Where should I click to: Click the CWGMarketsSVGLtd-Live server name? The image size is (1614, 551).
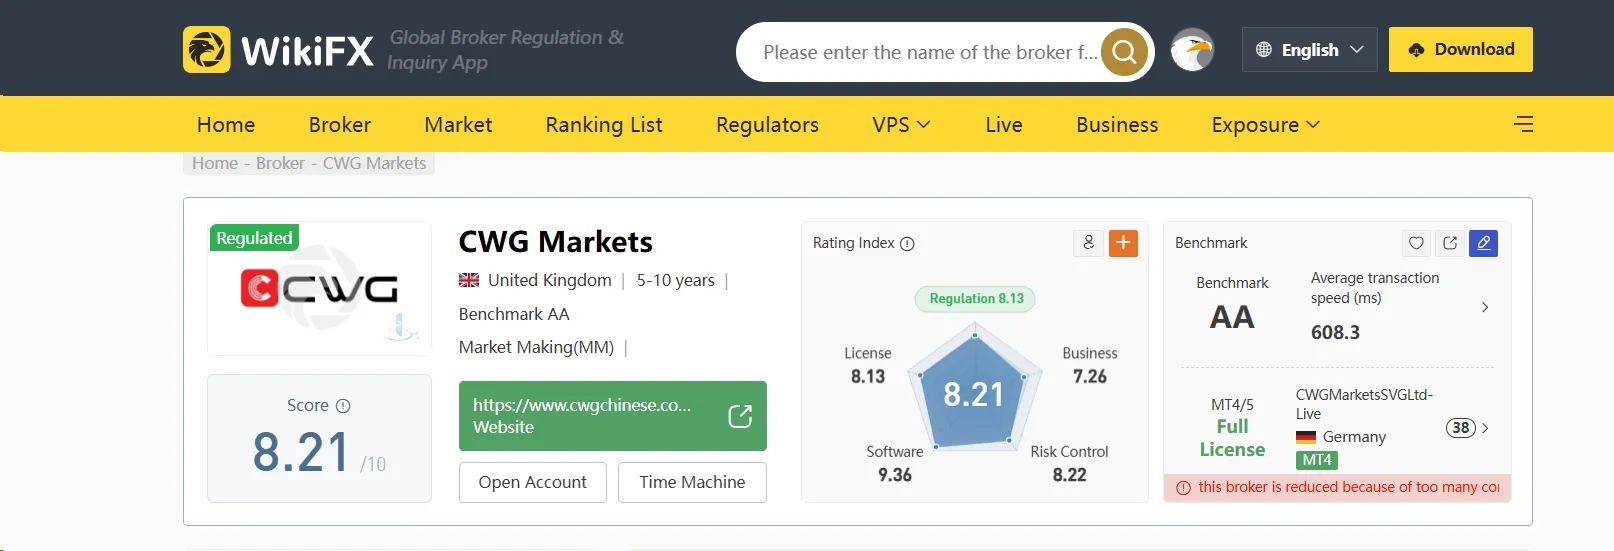1364,404
